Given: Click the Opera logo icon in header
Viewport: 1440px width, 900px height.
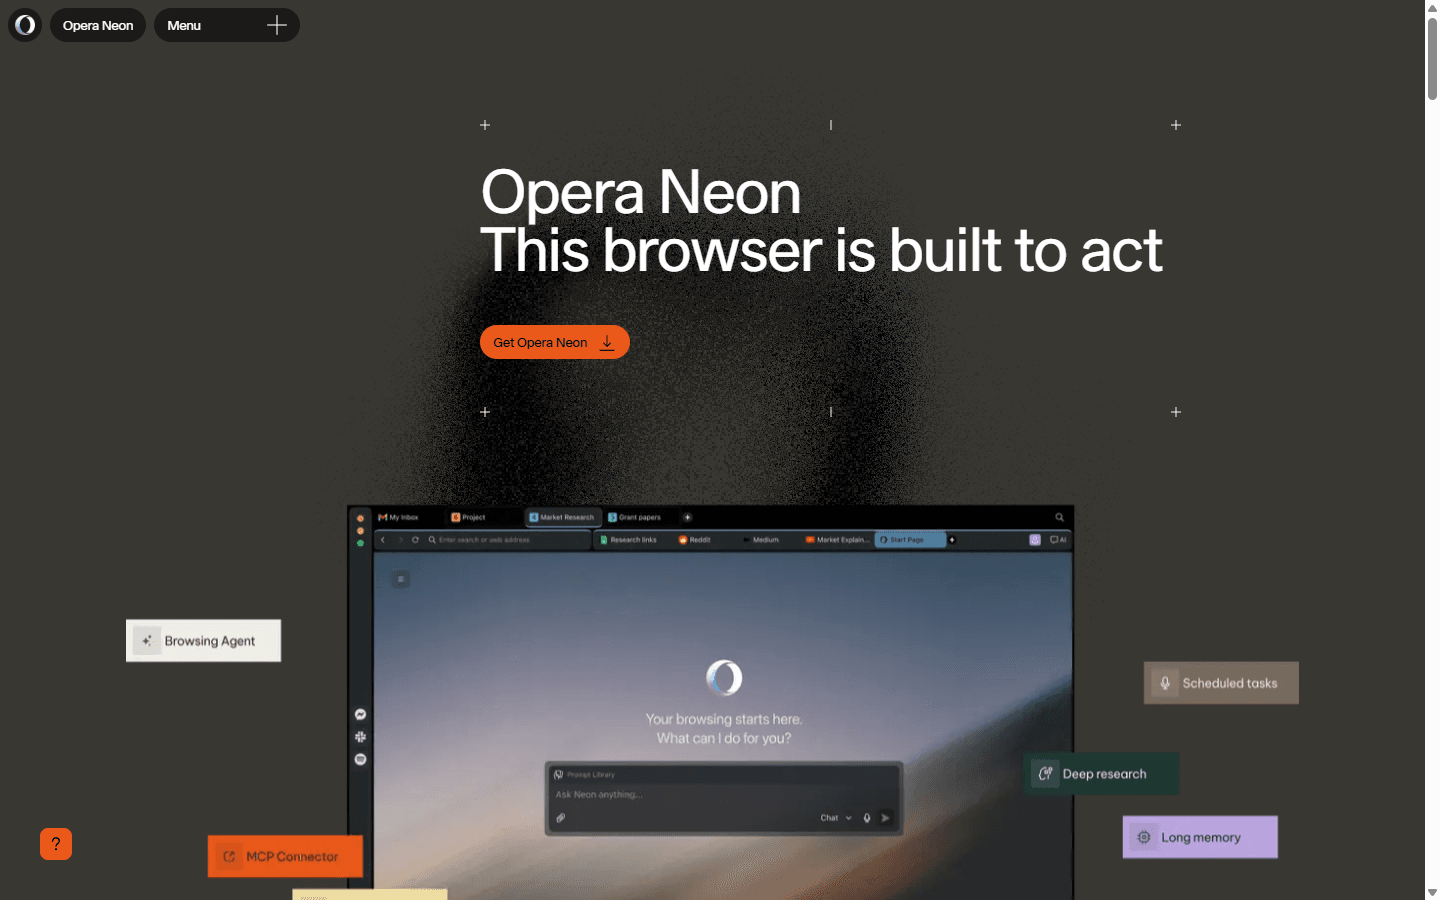Looking at the screenshot, I should coord(25,25).
